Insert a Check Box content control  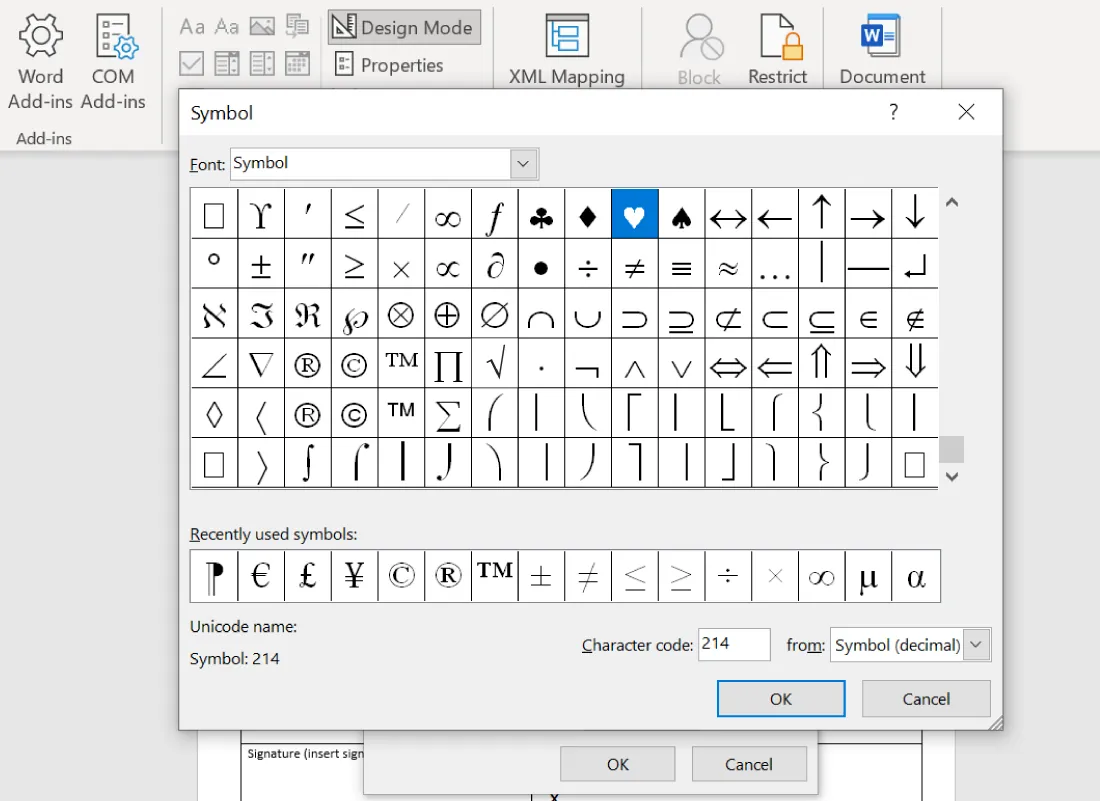click(191, 63)
